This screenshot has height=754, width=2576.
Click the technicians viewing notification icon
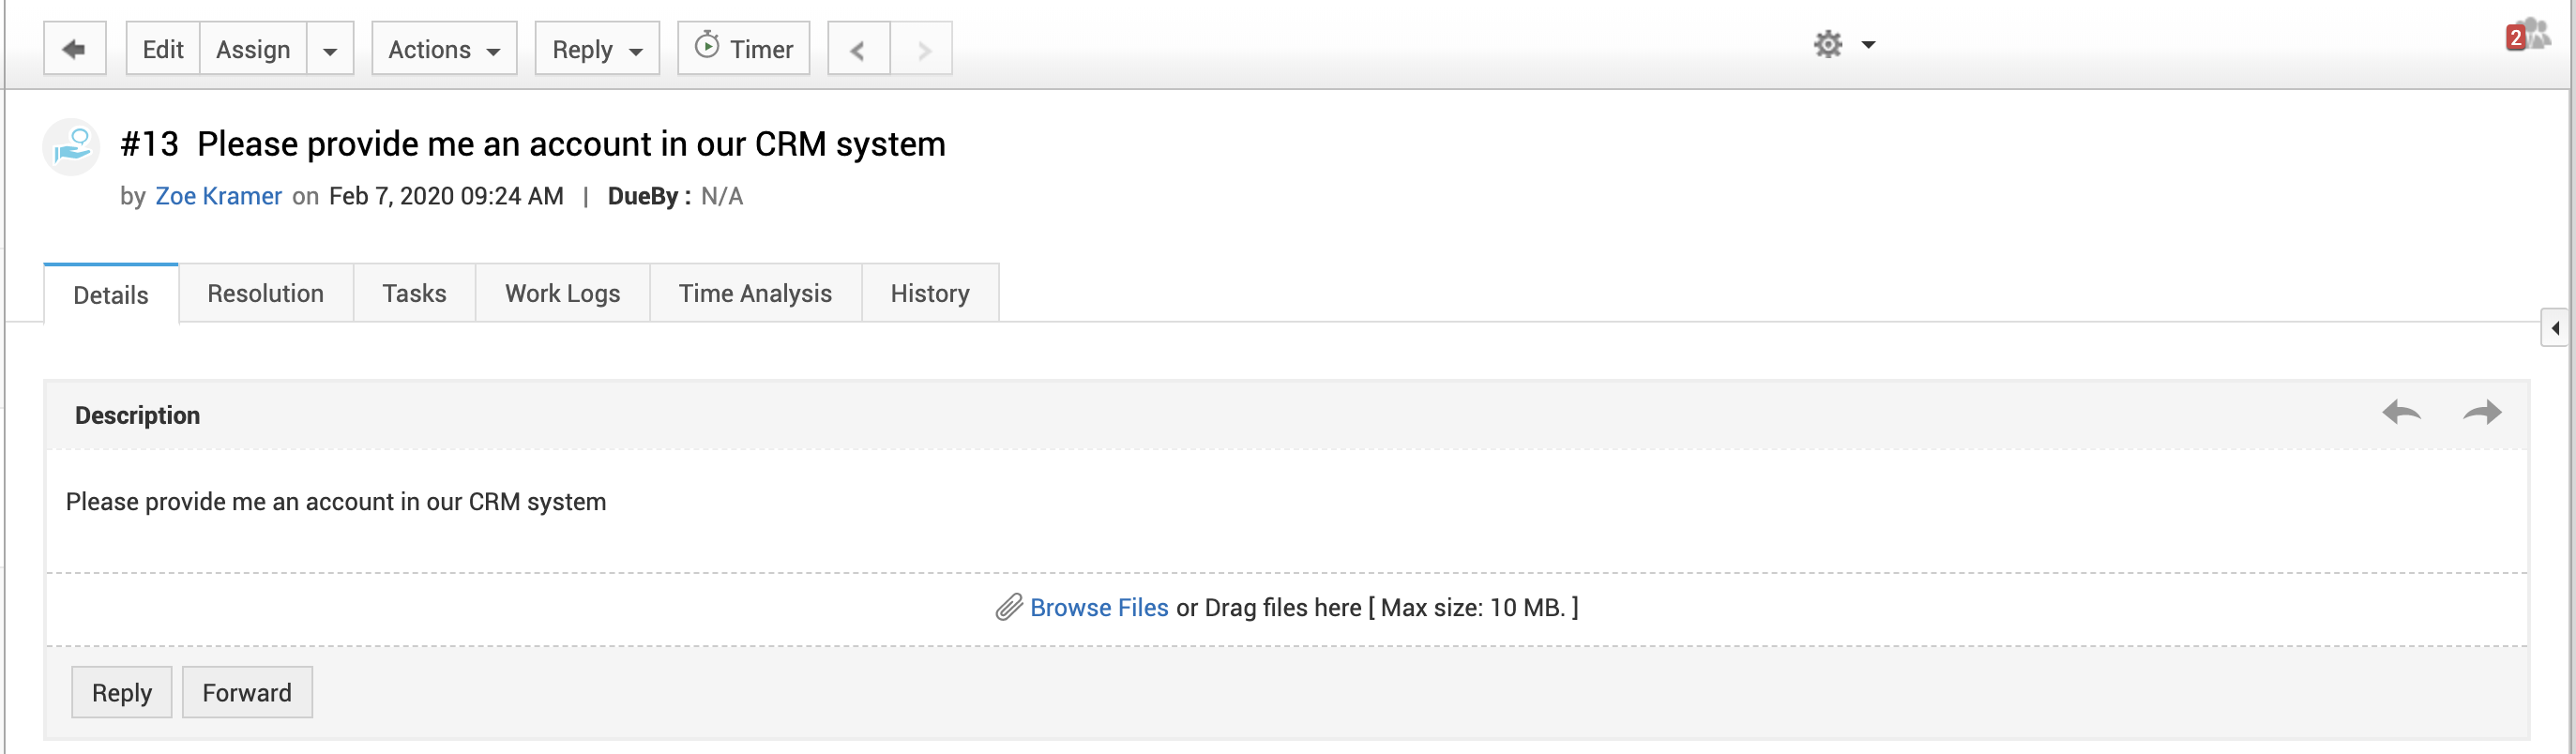click(x=2528, y=36)
